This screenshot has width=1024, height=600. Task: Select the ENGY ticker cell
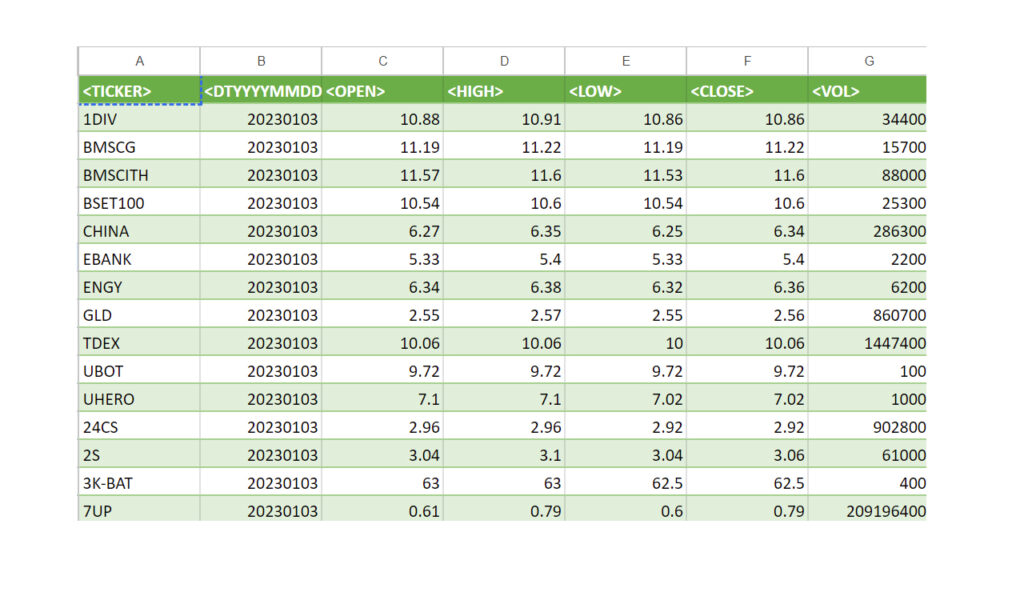(x=139, y=287)
